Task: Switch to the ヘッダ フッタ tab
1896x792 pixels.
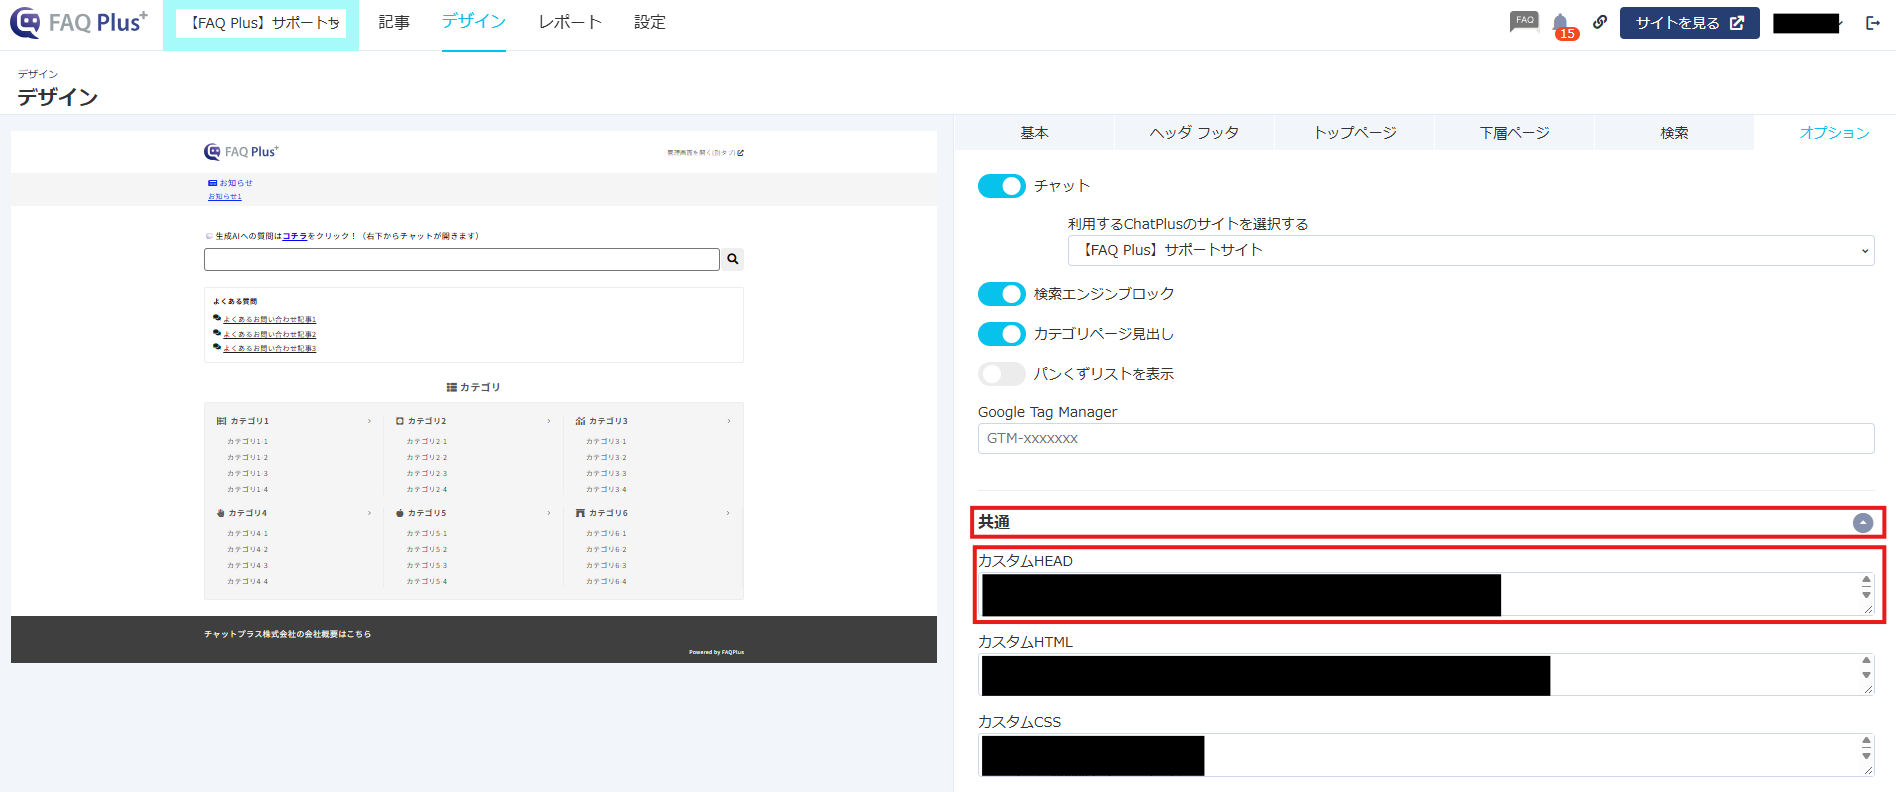Action: (1194, 133)
